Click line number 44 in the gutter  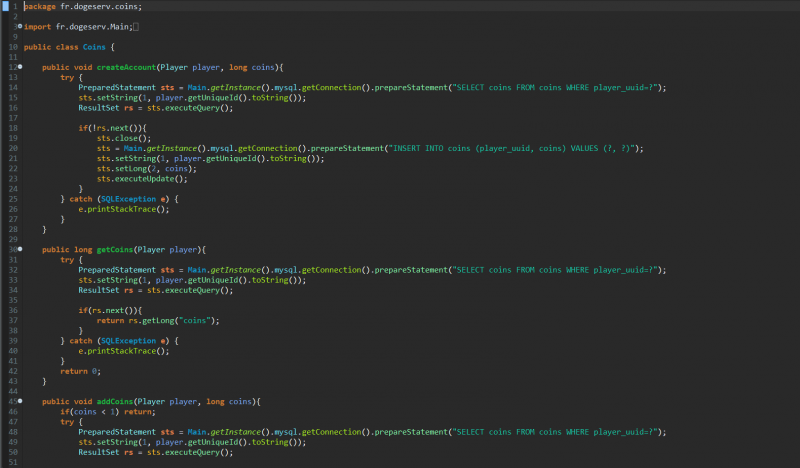13,391
